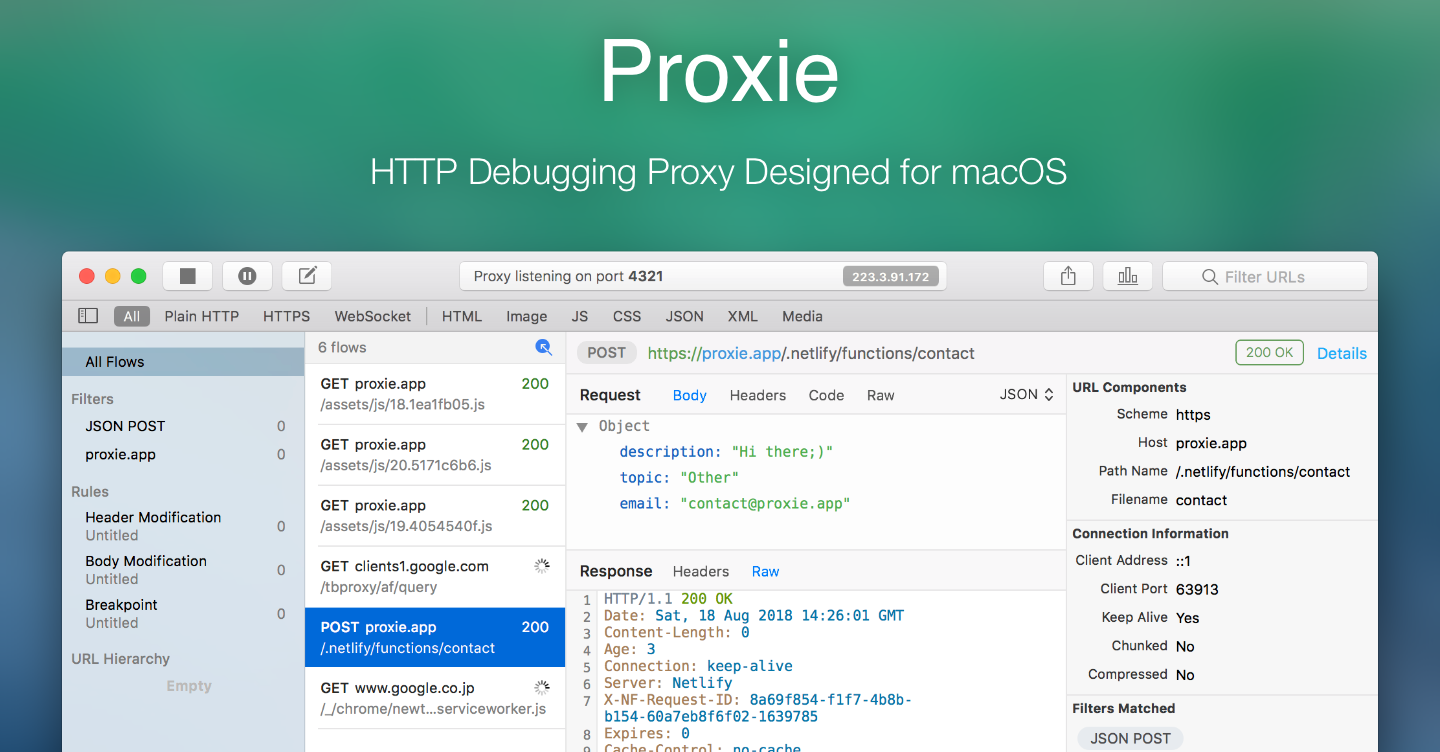Switch to Request Body tab

coord(690,395)
